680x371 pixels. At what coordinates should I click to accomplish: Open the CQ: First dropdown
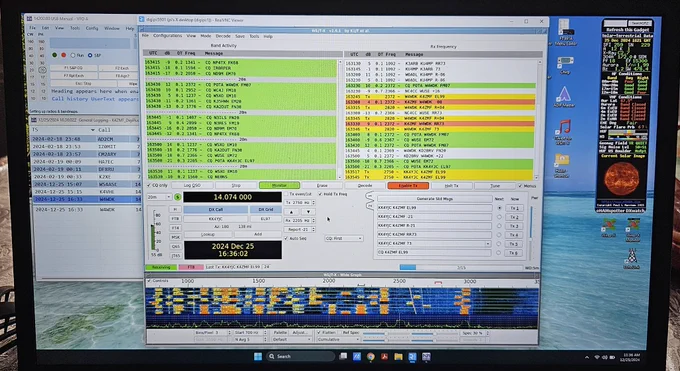pos(343,238)
